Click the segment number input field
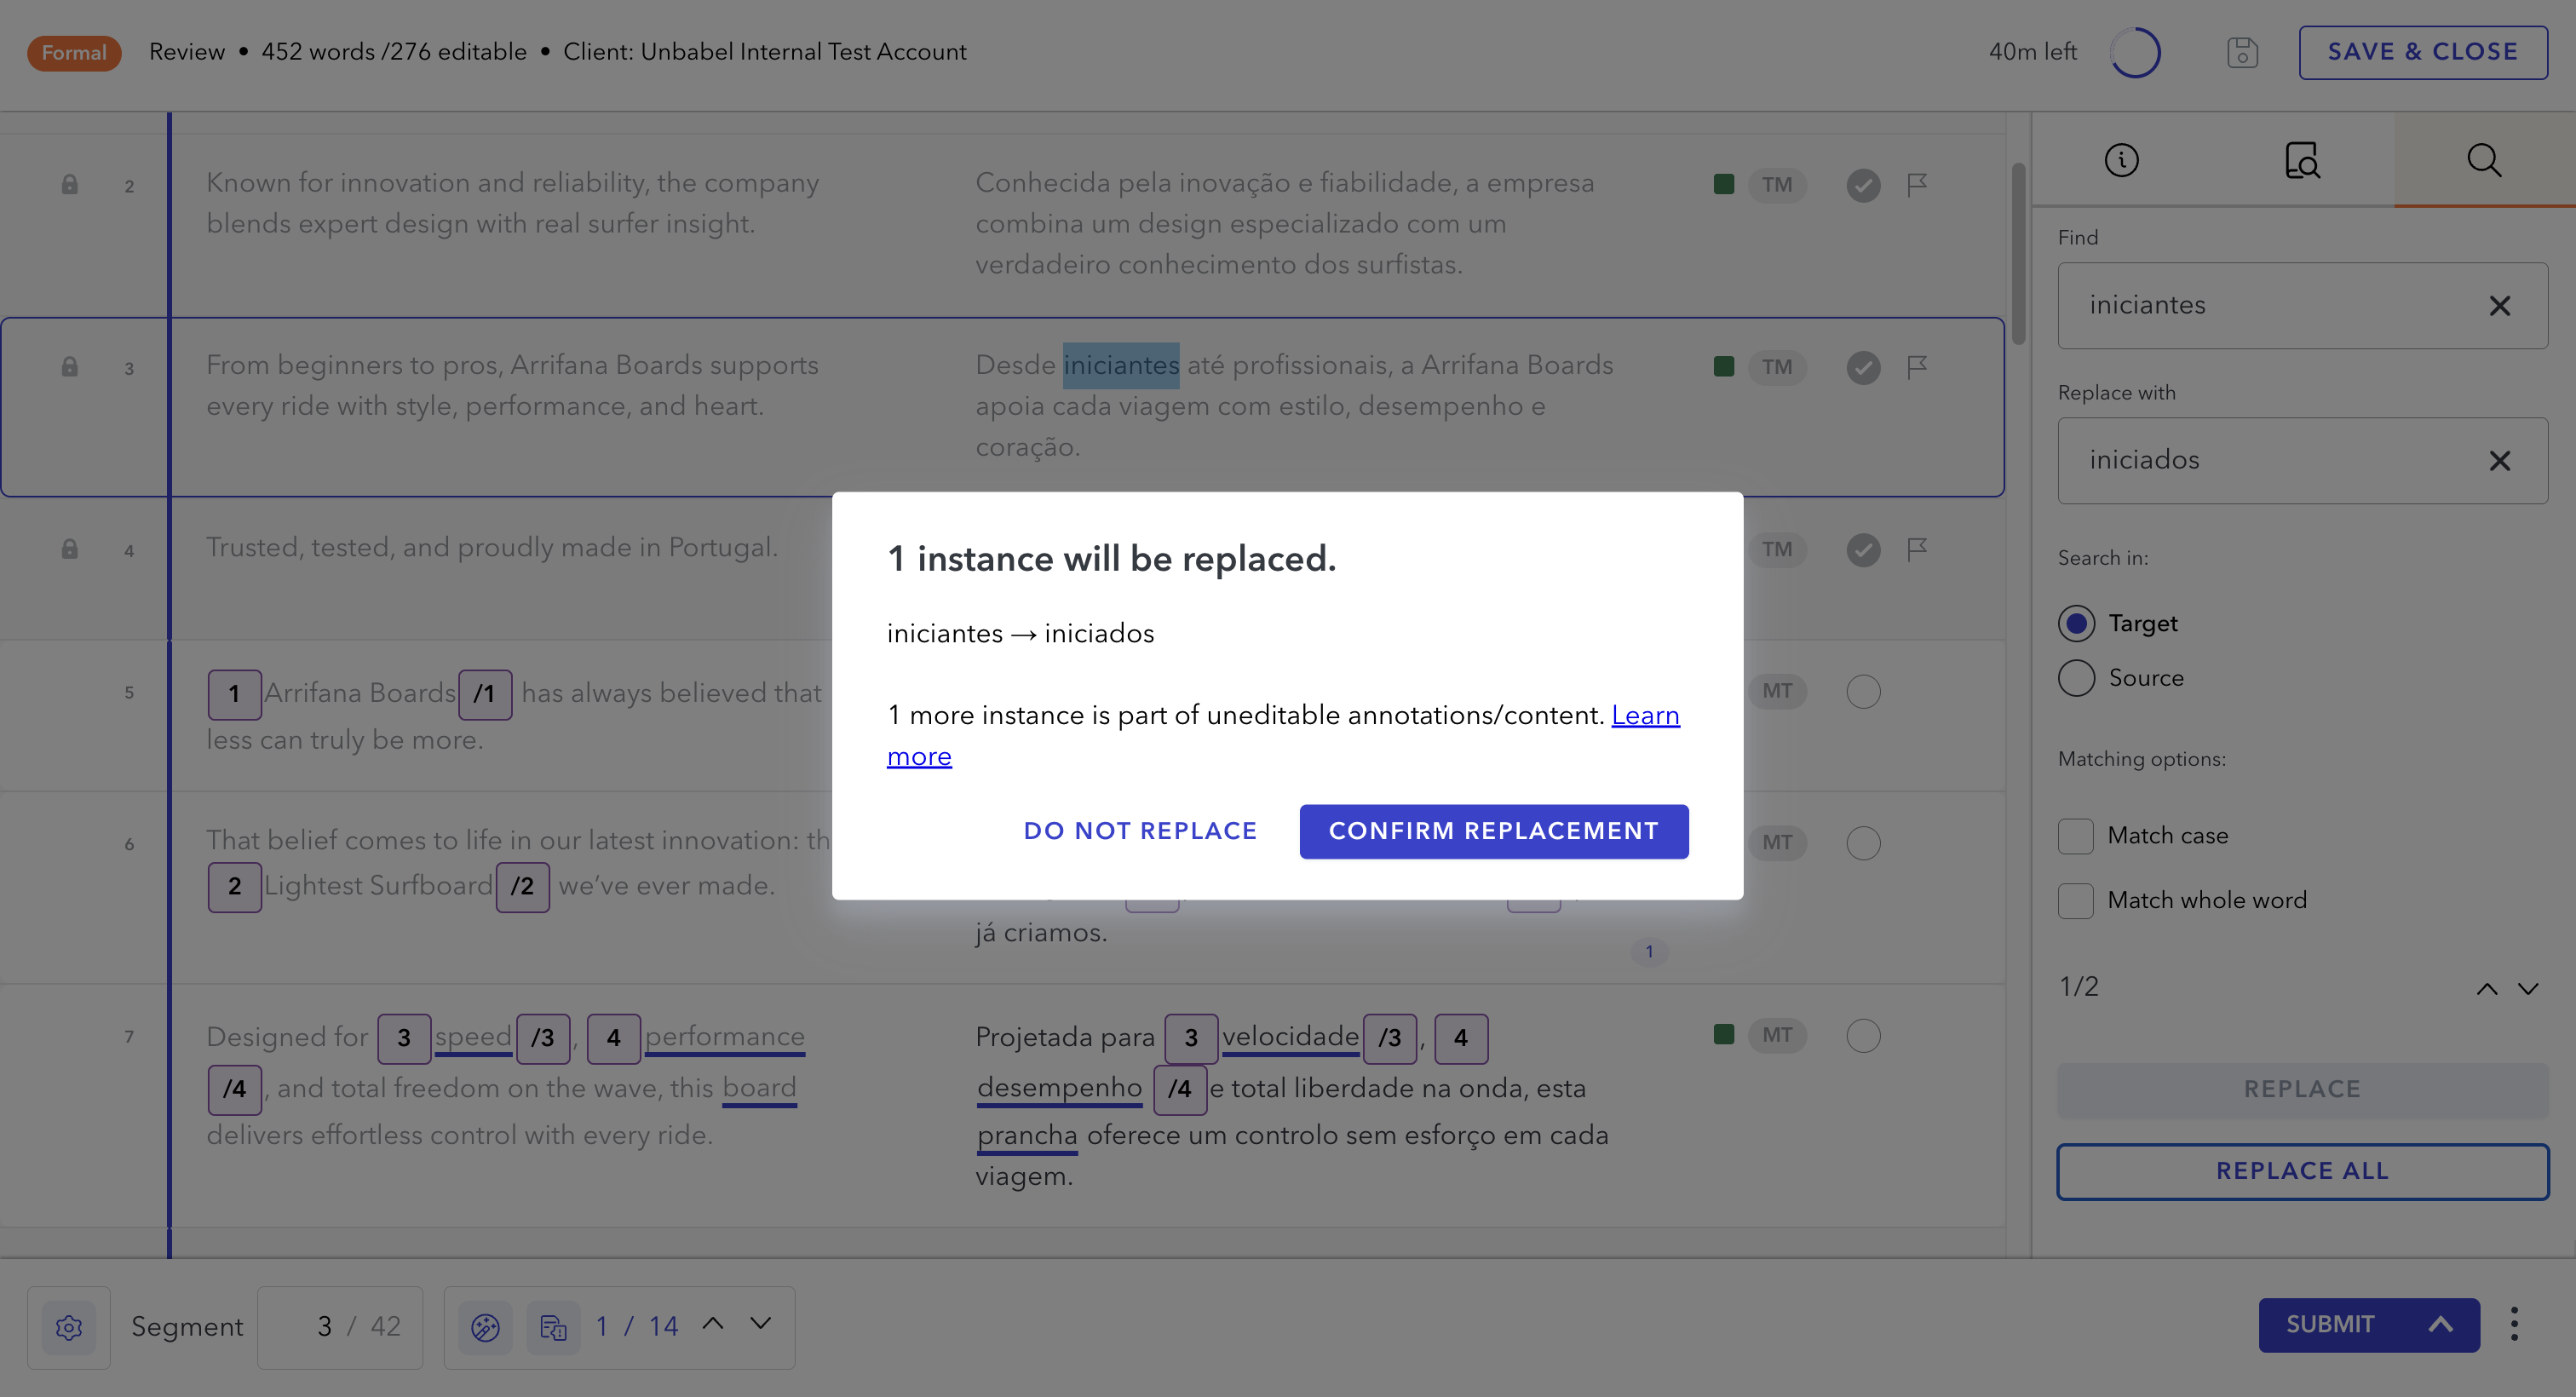Screen dimensions: 2576x1397 (324, 1327)
